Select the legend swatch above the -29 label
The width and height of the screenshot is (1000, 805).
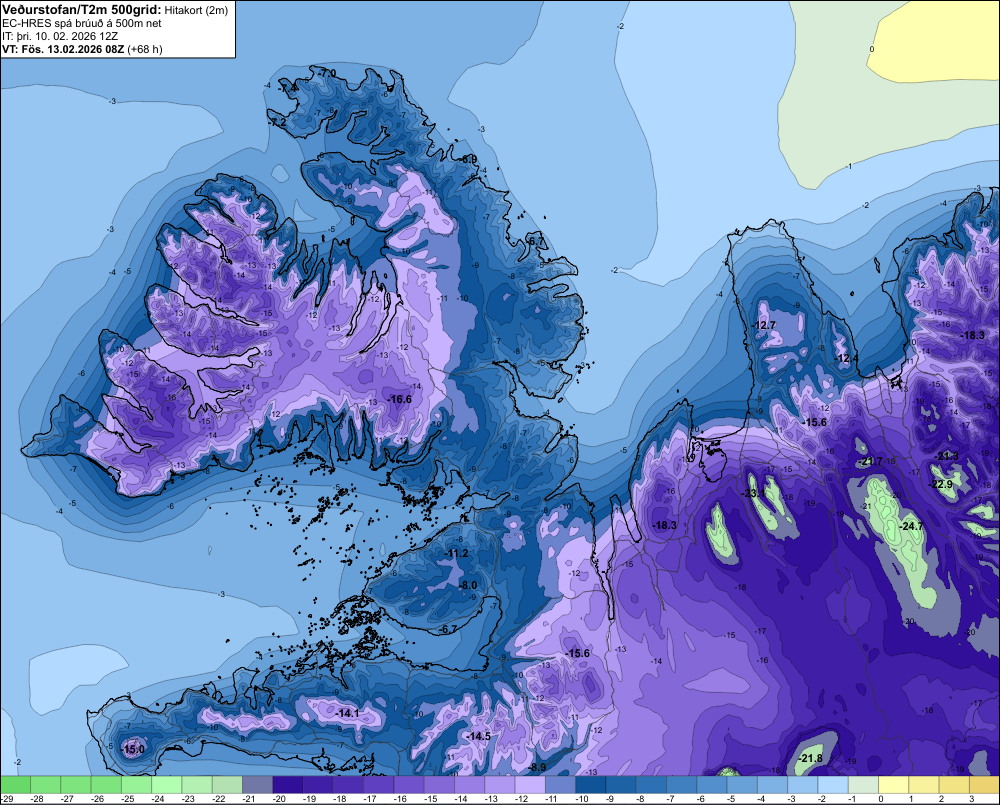point(15,784)
